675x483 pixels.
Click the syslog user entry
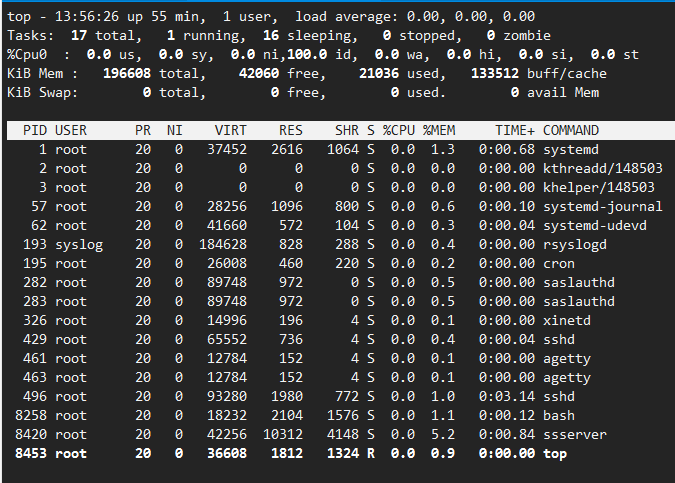pos(79,243)
